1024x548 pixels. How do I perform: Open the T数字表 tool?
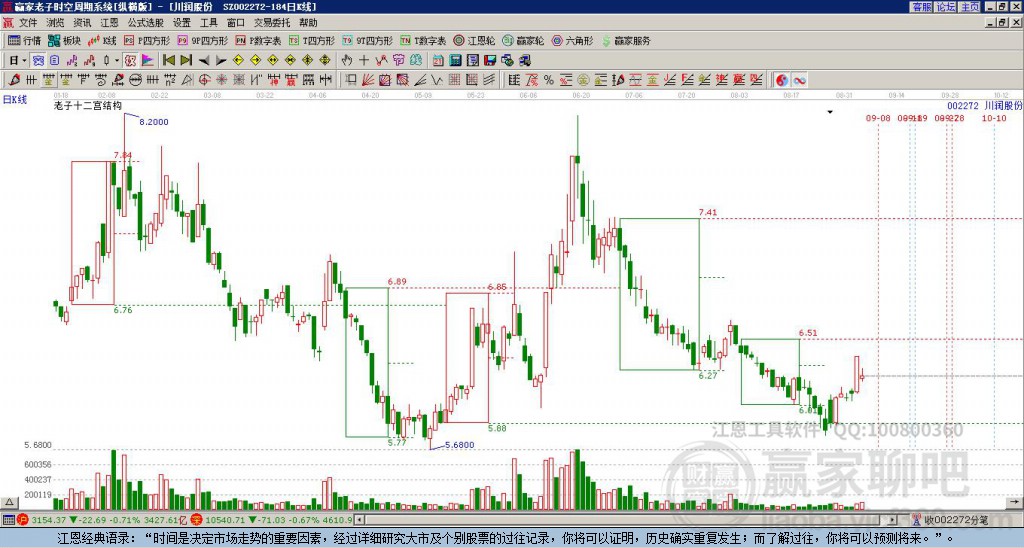423,40
